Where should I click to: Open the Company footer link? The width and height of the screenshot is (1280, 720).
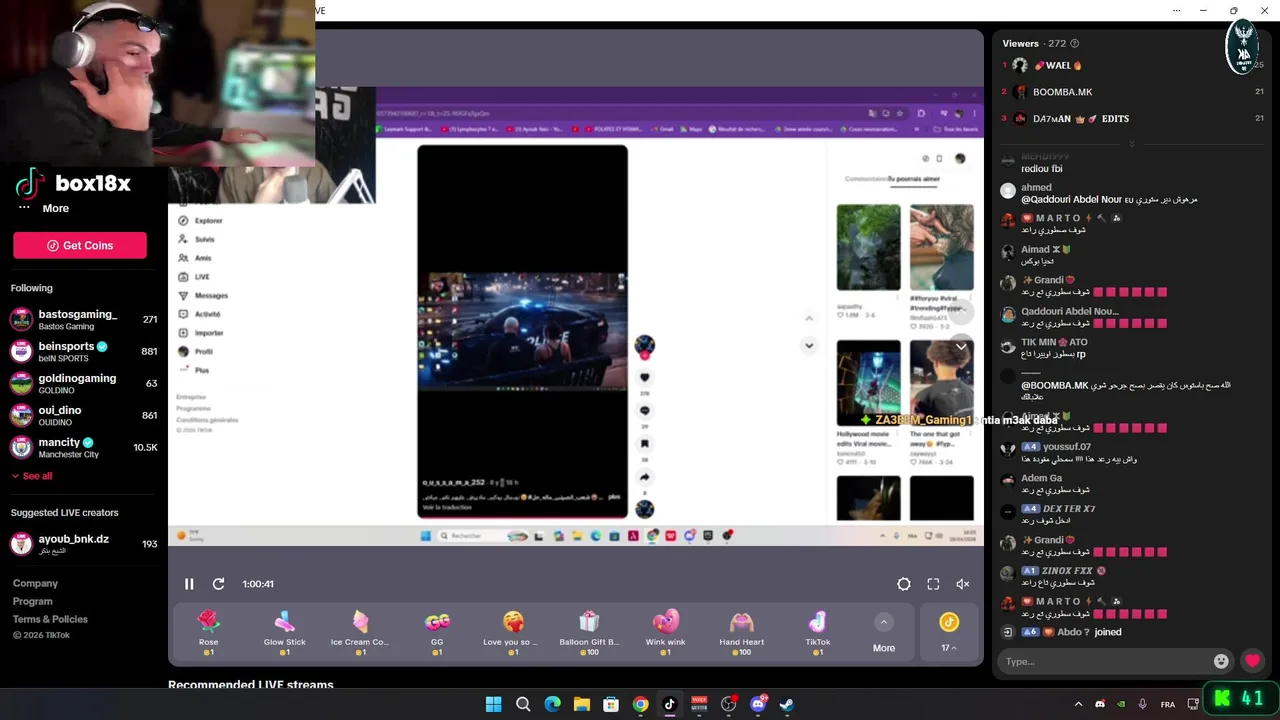pyautogui.click(x=35, y=583)
